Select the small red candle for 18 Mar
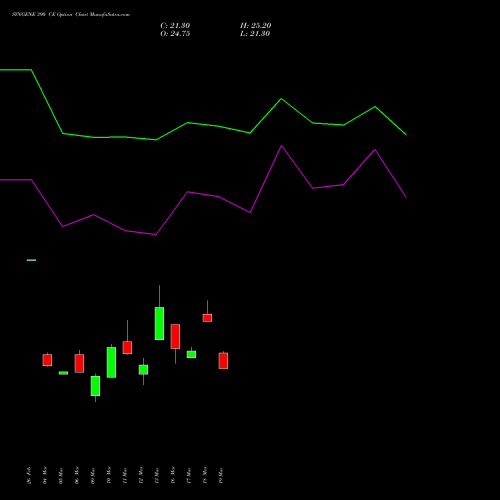 point(207,318)
